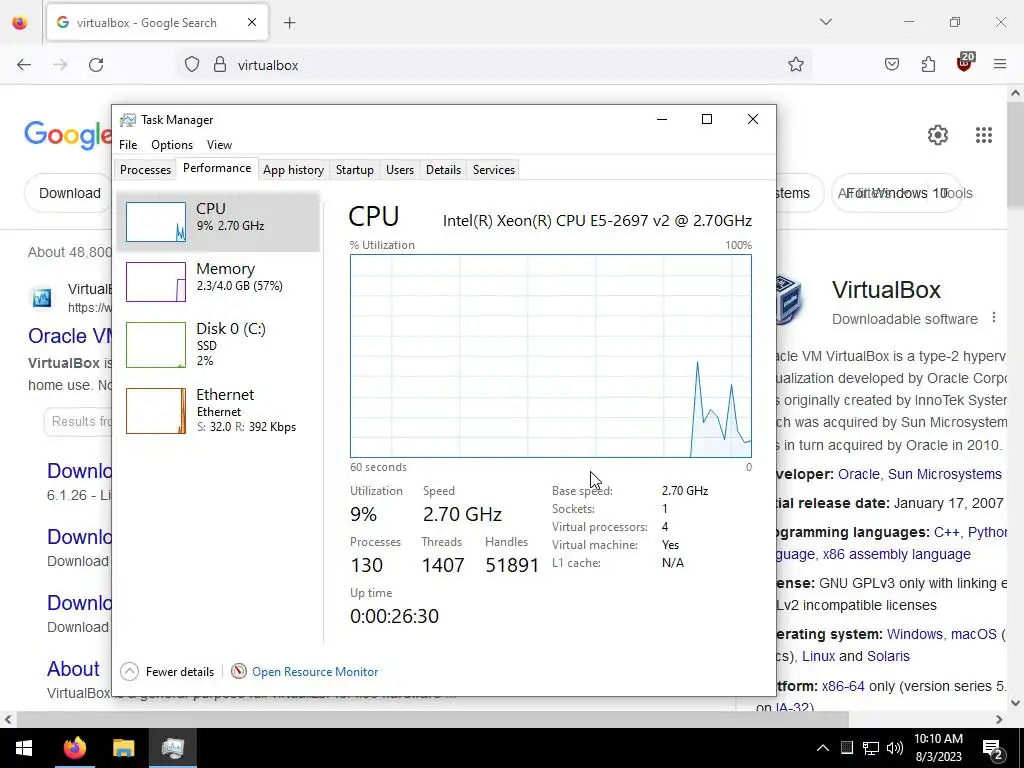Select Disk 0 (C:) in sidebar
Screen dimensions: 1024x768
tap(218, 344)
